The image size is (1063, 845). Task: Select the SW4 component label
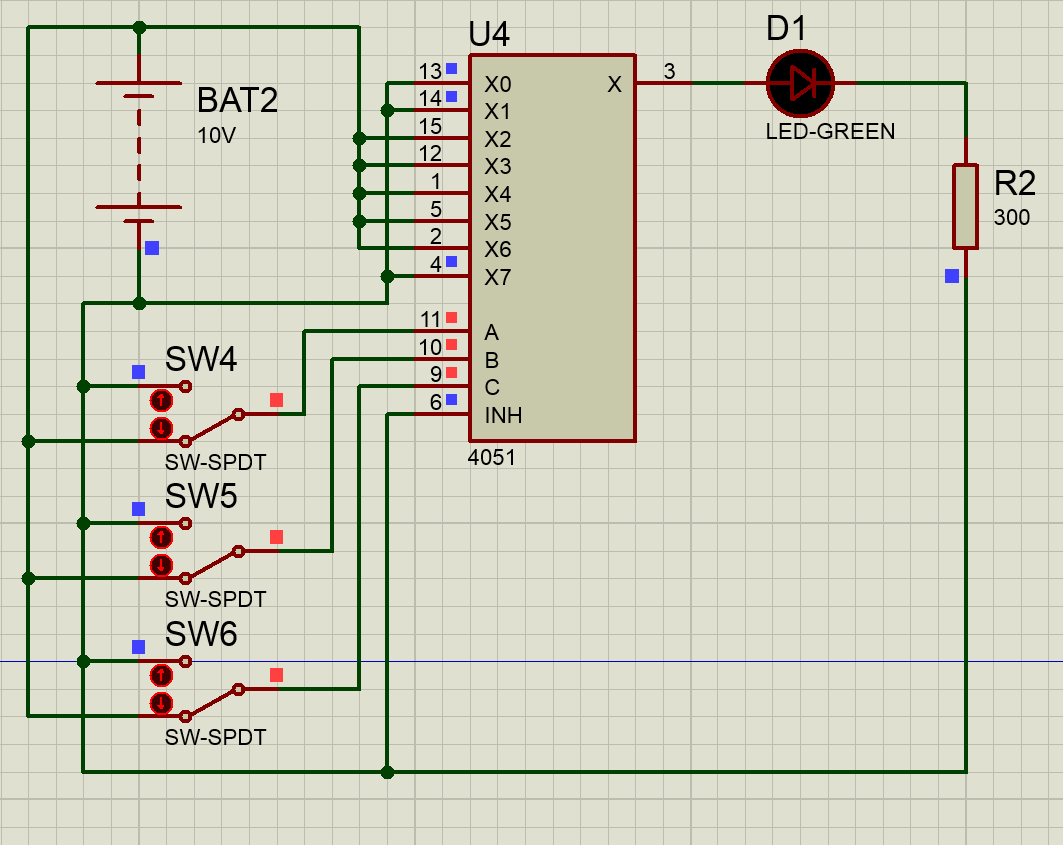[x=201, y=359]
